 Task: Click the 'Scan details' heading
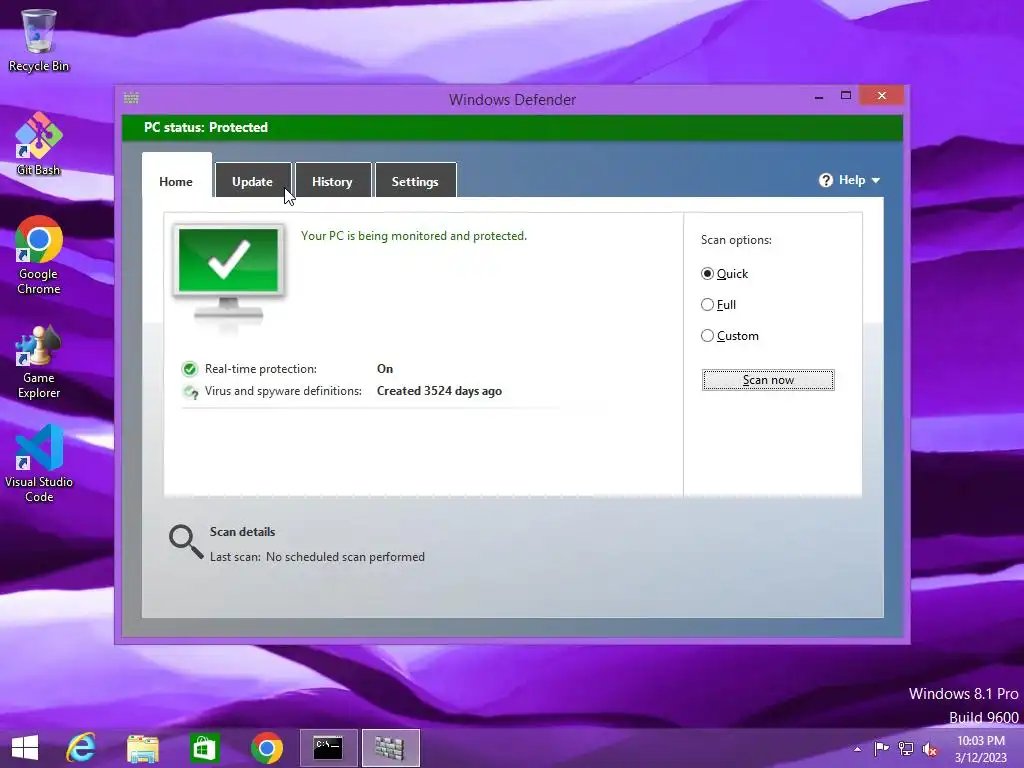click(x=242, y=532)
